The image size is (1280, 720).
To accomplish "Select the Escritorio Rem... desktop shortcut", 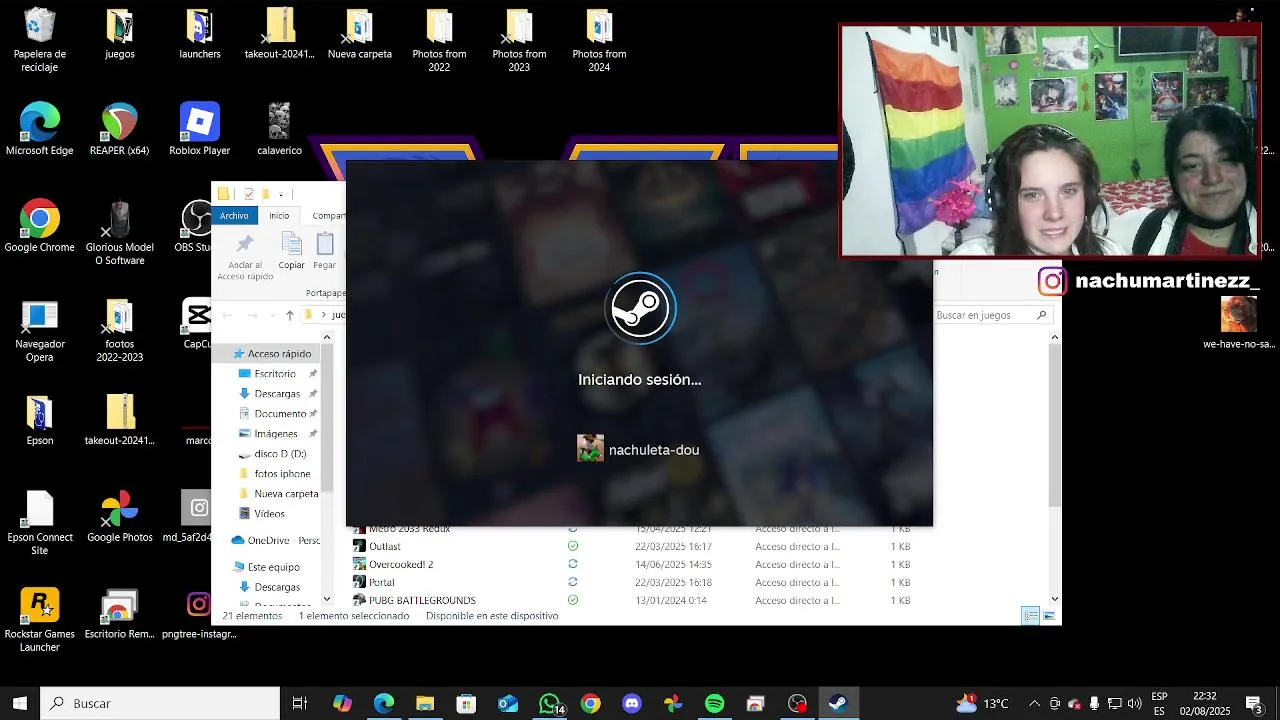I will point(119,614).
